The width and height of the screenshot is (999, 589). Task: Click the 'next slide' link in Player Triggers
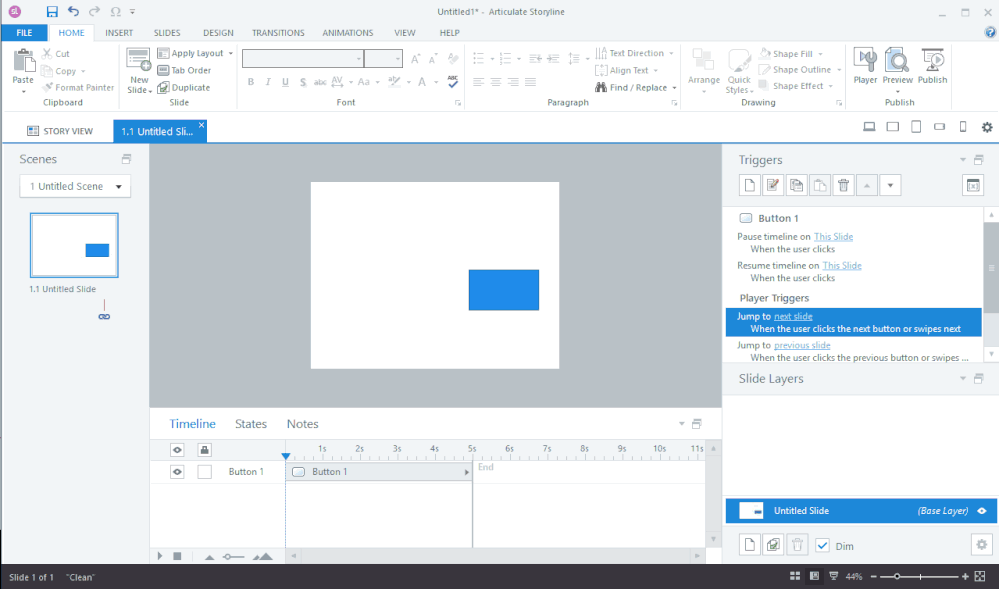click(x=793, y=316)
